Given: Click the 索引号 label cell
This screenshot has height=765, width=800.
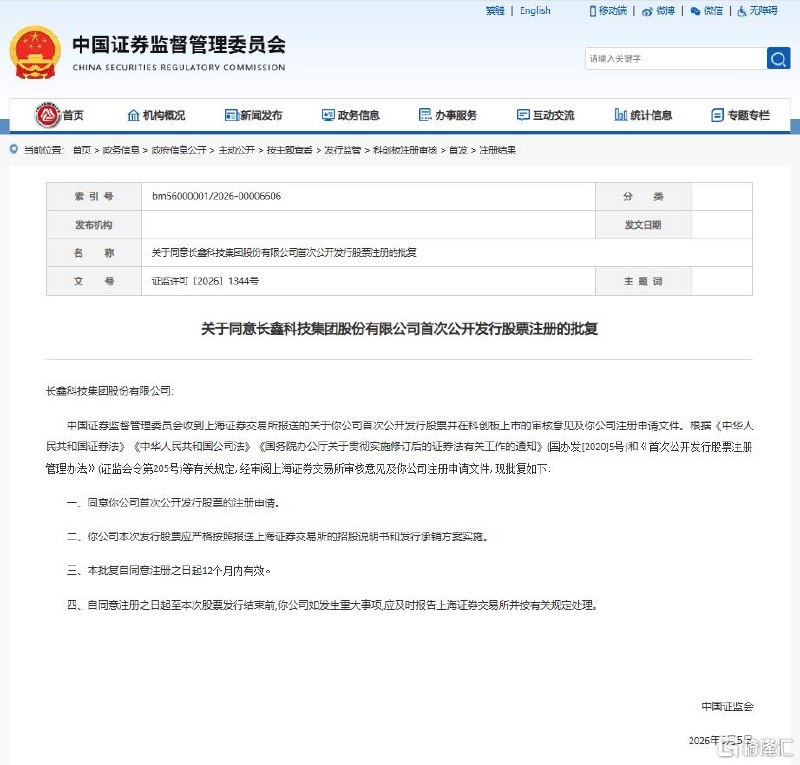Looking at the screenshot, I should [x=94, y=196].
